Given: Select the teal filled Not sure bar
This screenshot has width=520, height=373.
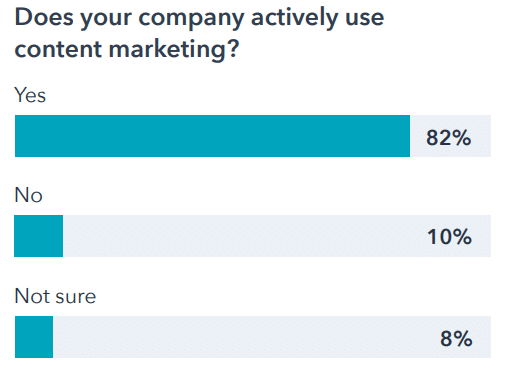Looking at the screenshot, I should click(x=34, y=337).
